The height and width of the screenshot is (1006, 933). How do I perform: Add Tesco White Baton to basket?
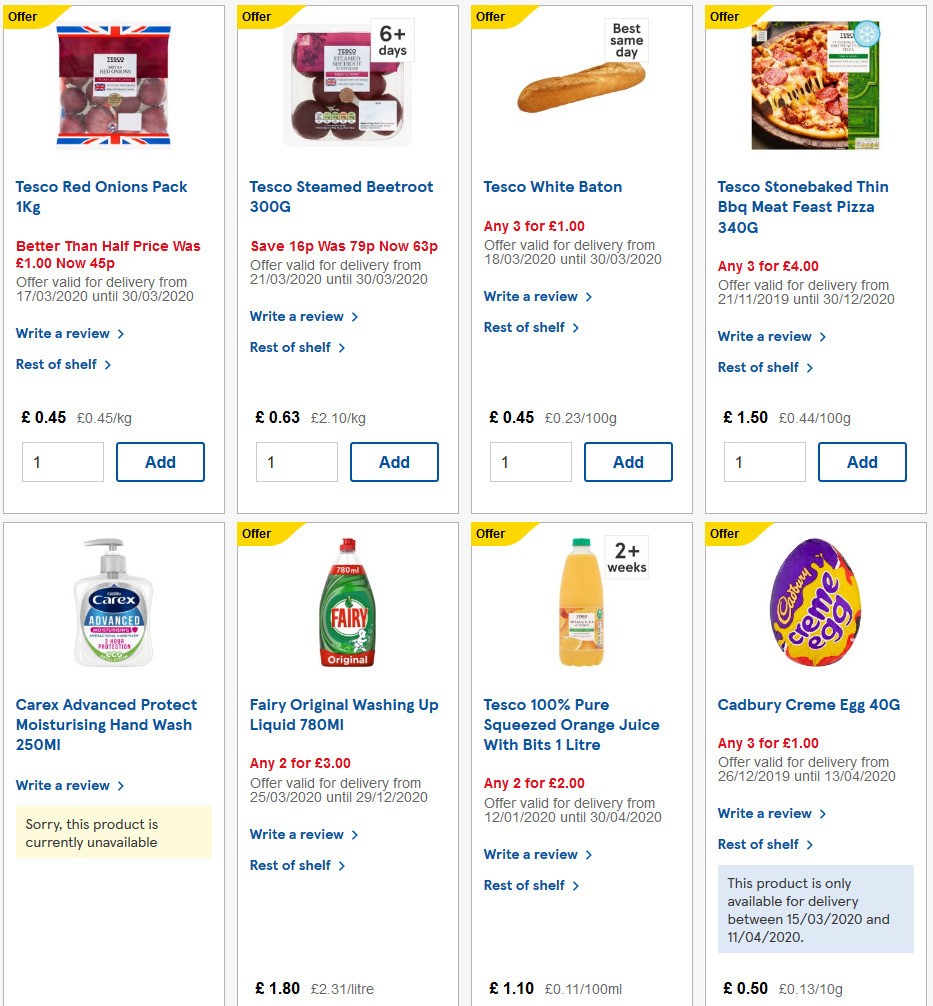tap(628, 462)
